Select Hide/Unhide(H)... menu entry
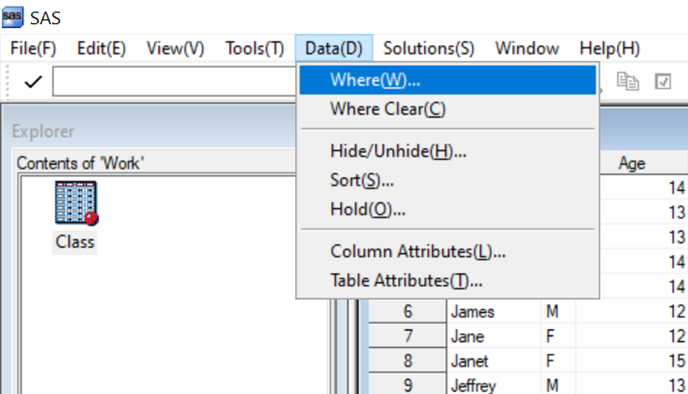 (448, 151)
